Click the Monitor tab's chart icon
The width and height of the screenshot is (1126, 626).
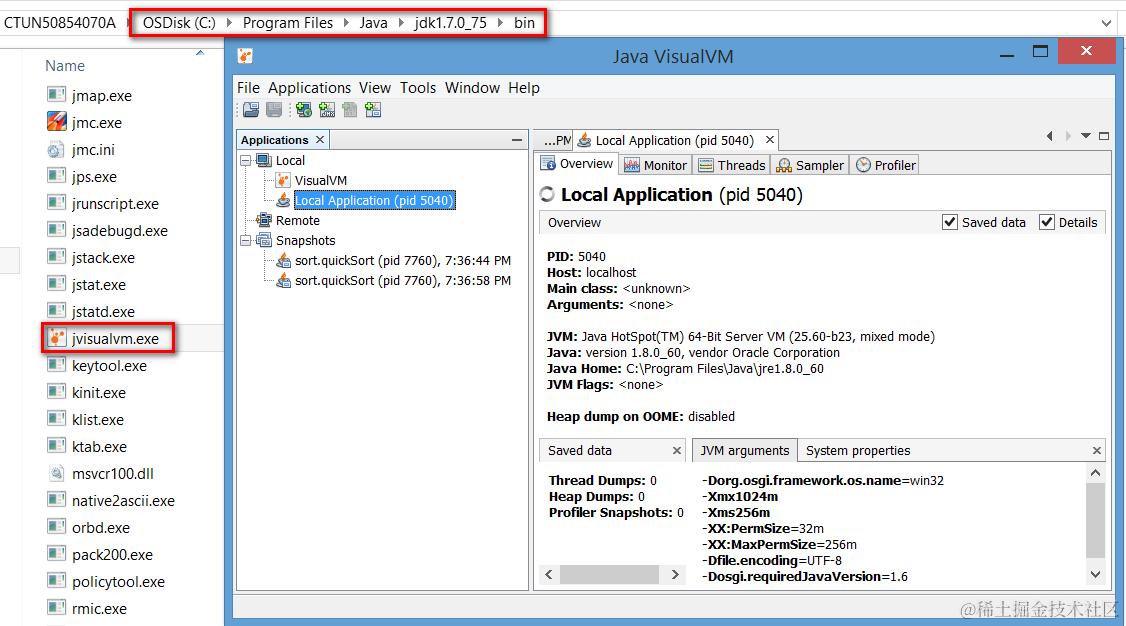(632, 165)
